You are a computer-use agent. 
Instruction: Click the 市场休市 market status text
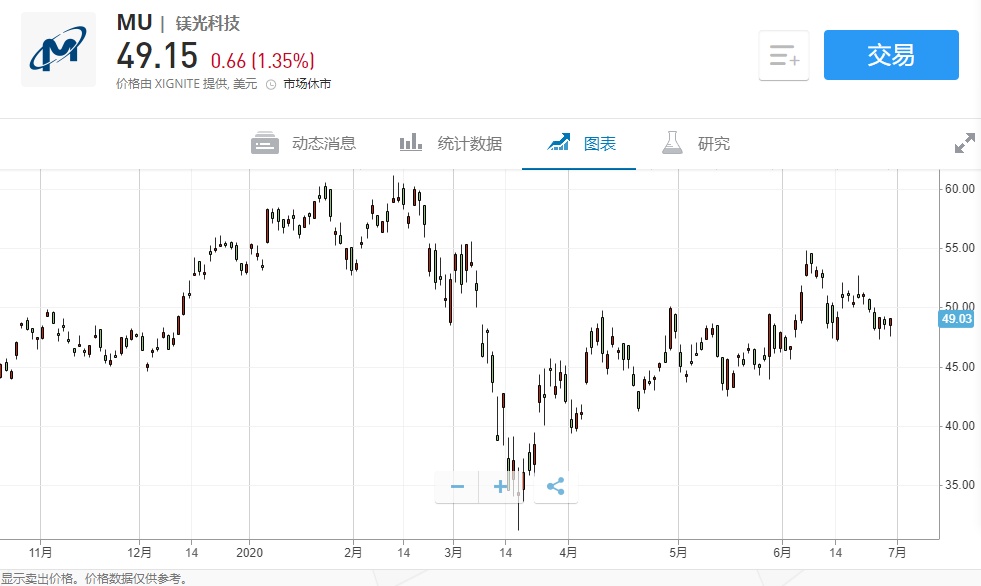pos(307,85)
